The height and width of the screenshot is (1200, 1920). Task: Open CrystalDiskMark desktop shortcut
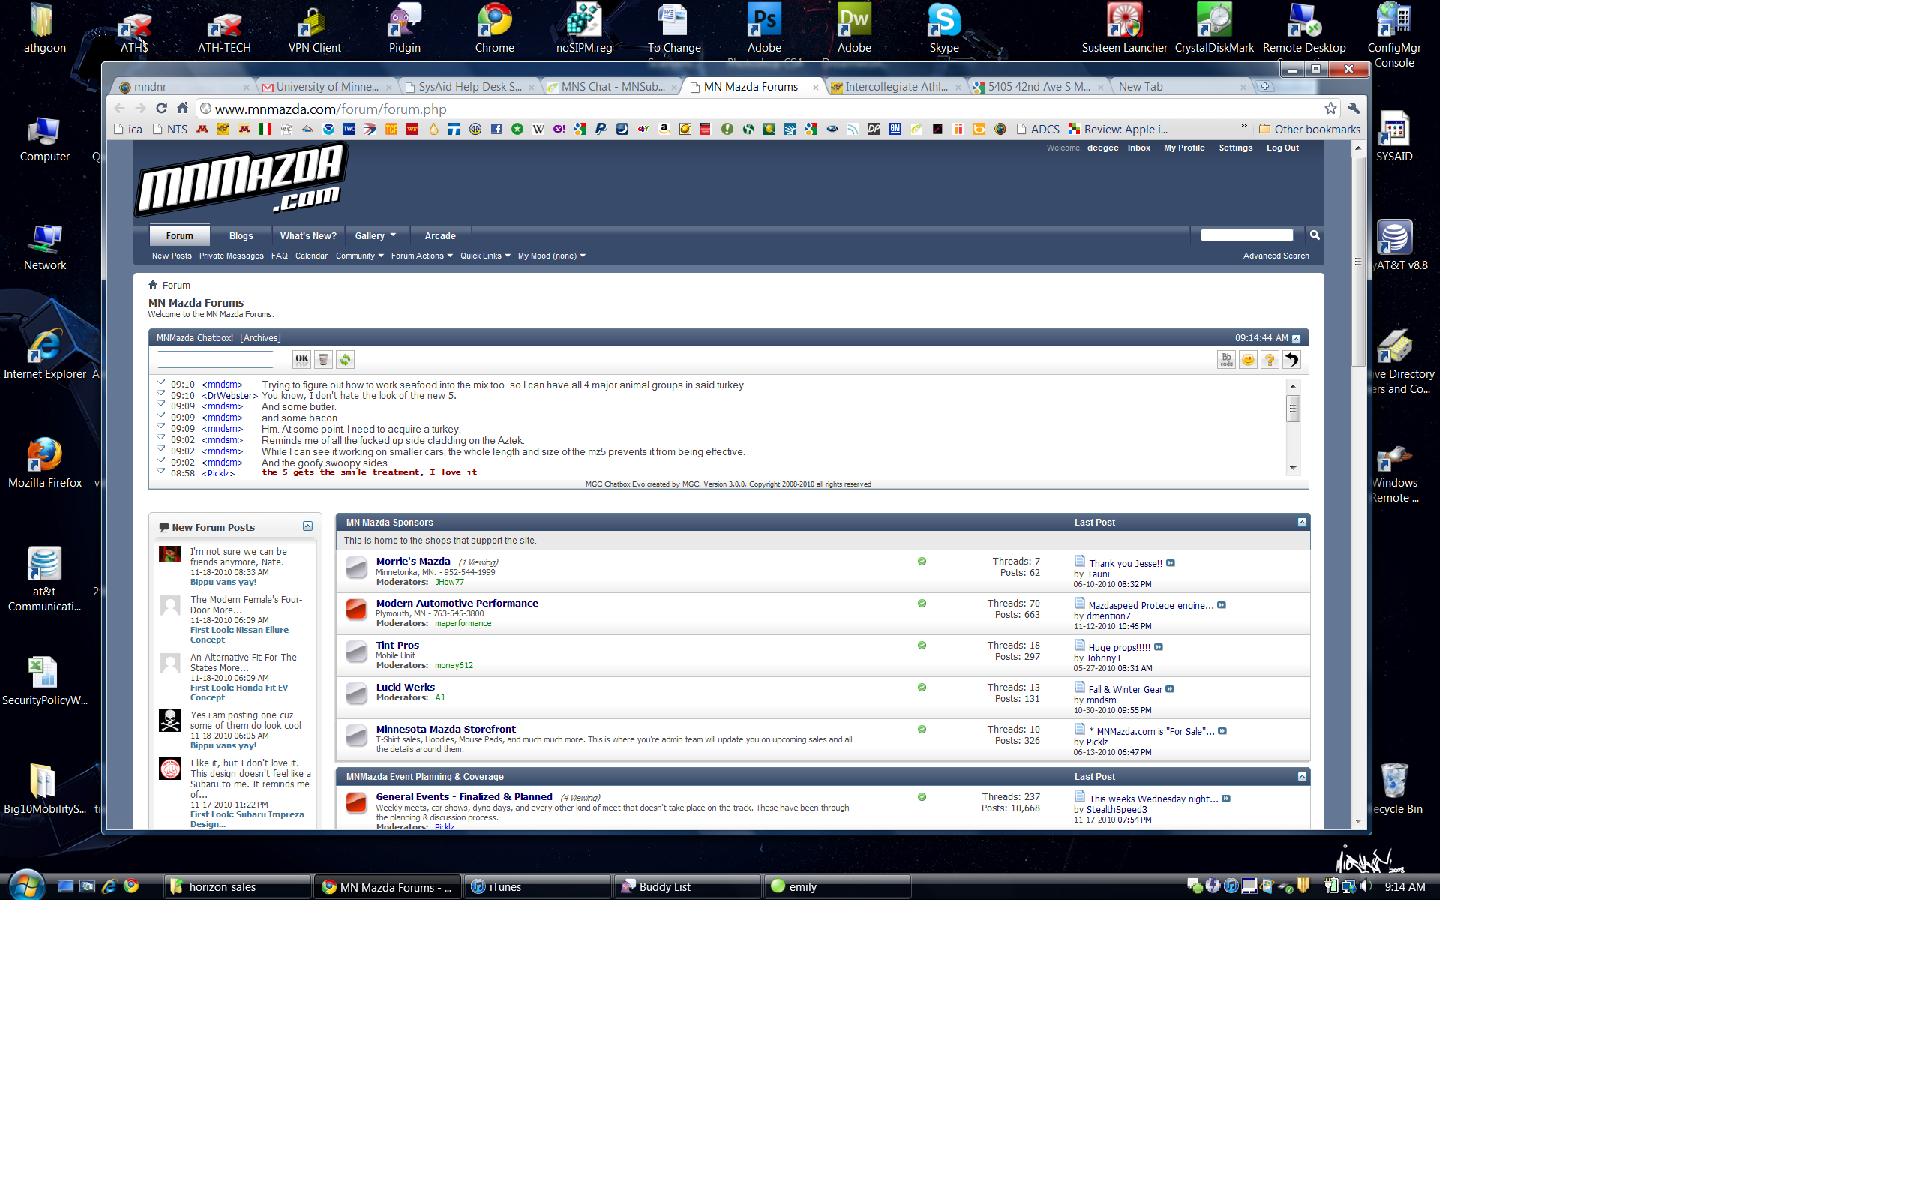[x=1214, y=29]
